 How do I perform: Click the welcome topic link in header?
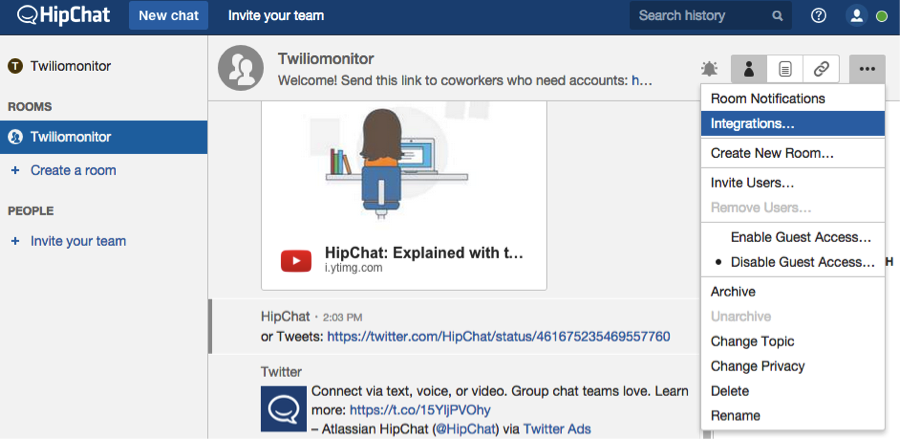642,81
